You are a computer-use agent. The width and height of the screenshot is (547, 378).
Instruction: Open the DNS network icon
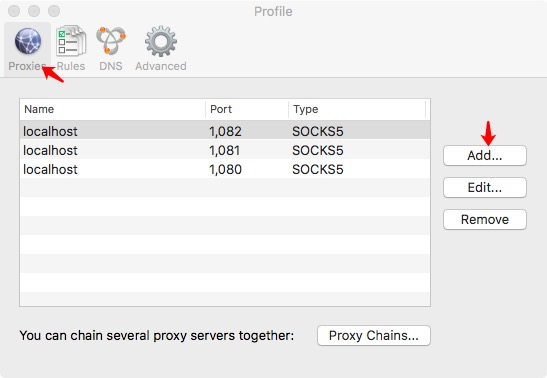tap(111, 40)
